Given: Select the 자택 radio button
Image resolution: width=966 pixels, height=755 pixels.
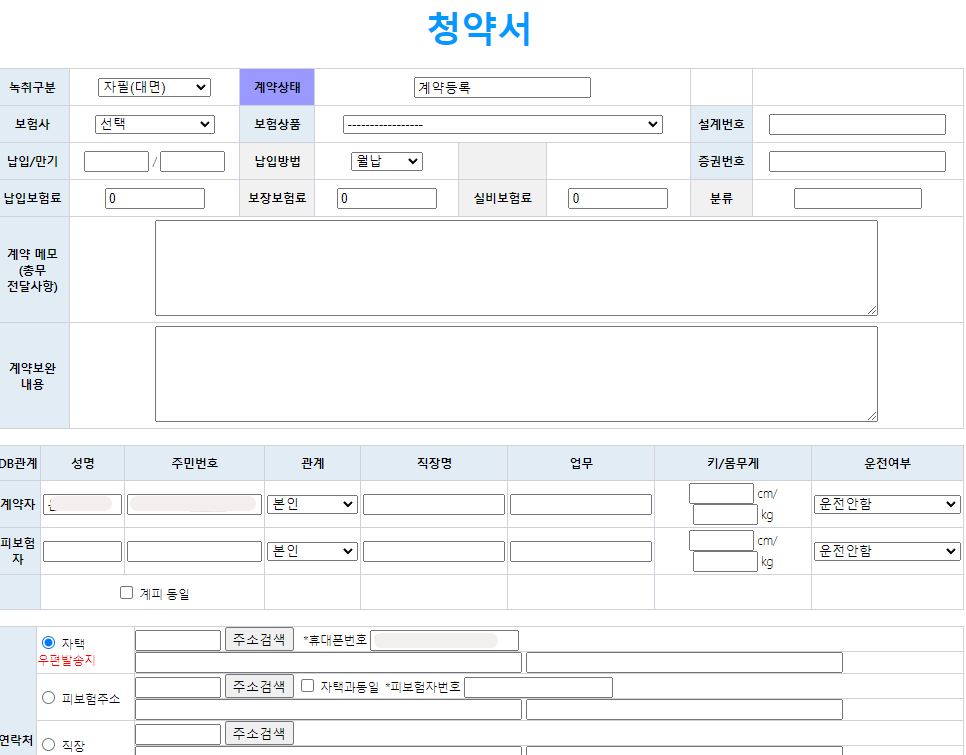Looking at the screenshot, I should coord(48,642).
